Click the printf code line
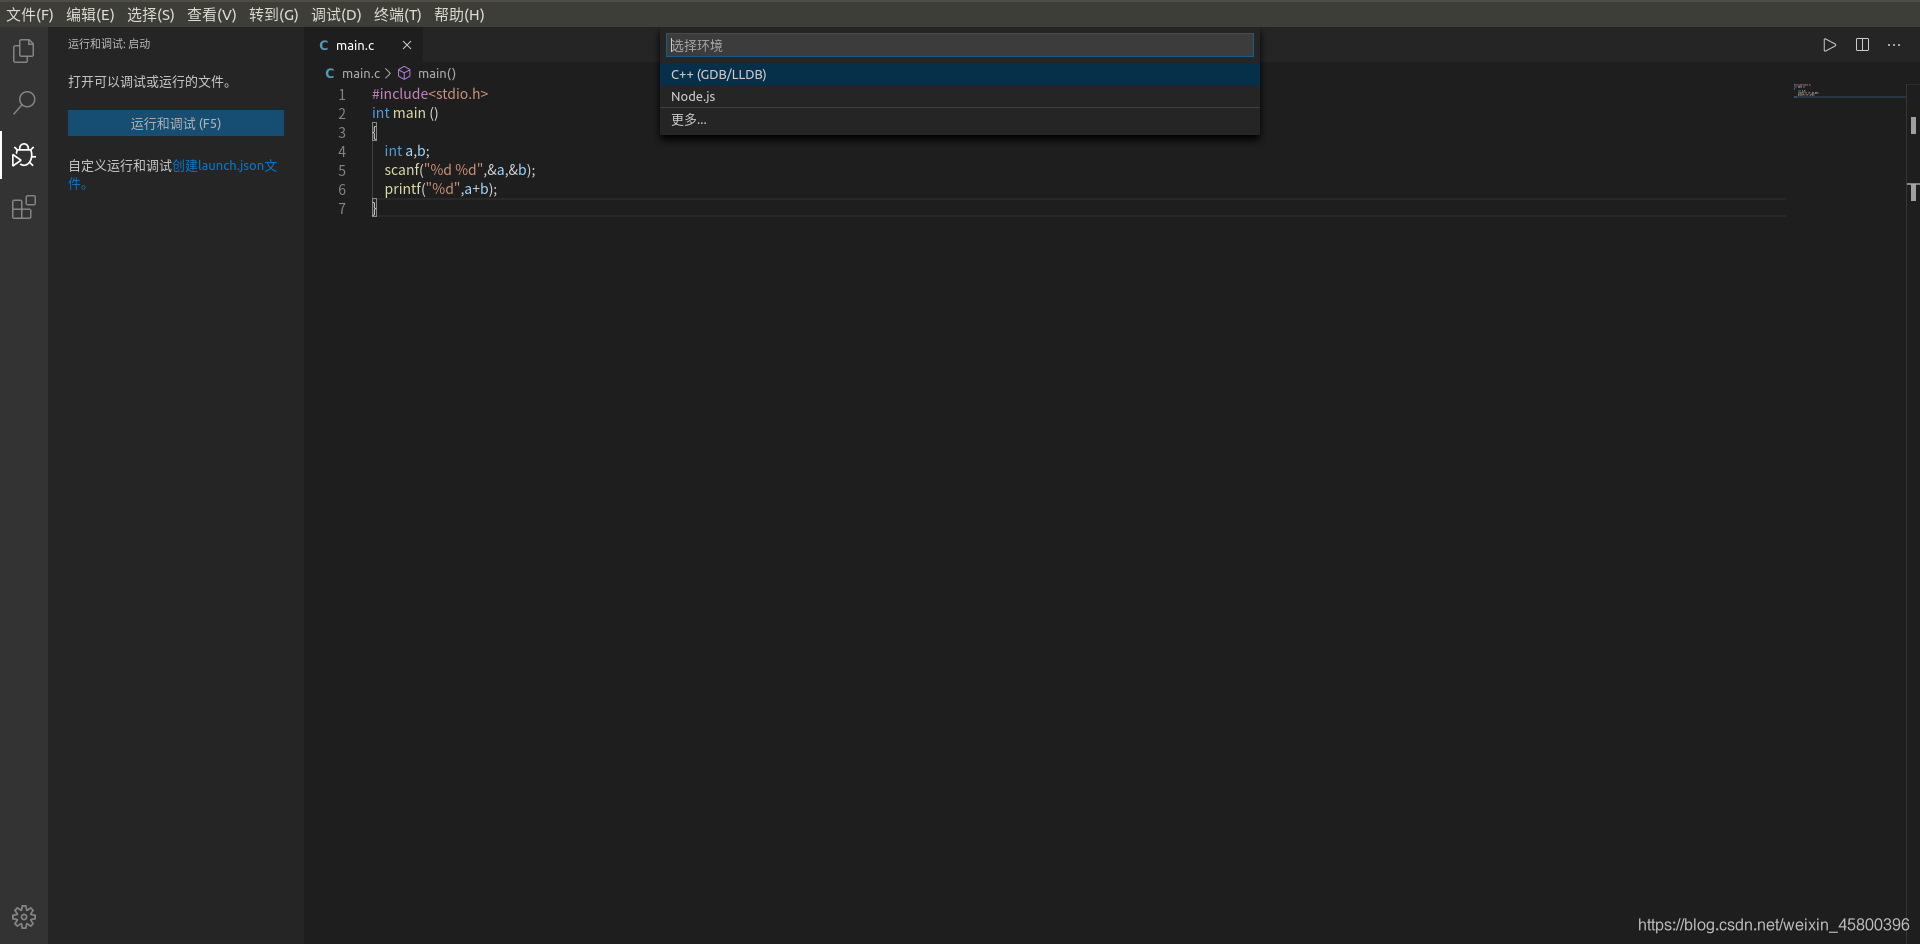Screen dimensions: 1920x944 click(x=441, y=189)
